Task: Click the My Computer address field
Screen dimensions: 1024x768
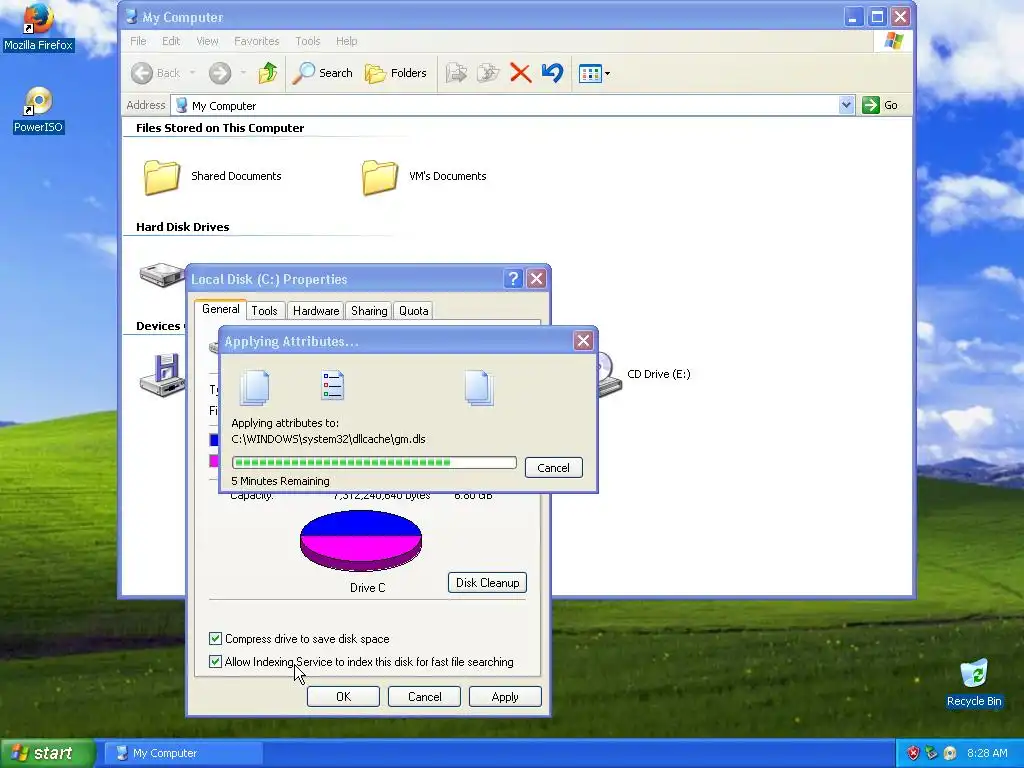Action: point(505,105)
